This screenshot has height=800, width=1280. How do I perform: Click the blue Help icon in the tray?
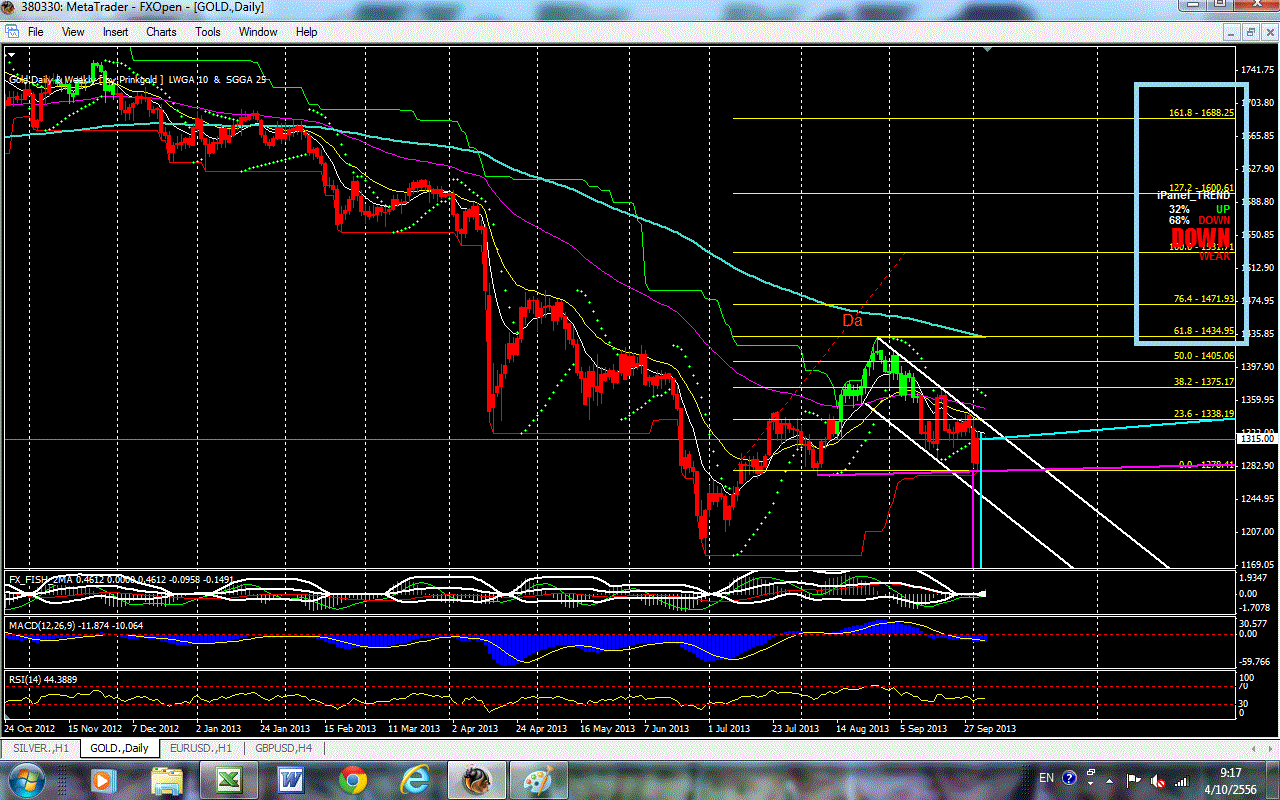coord(1069,778)
